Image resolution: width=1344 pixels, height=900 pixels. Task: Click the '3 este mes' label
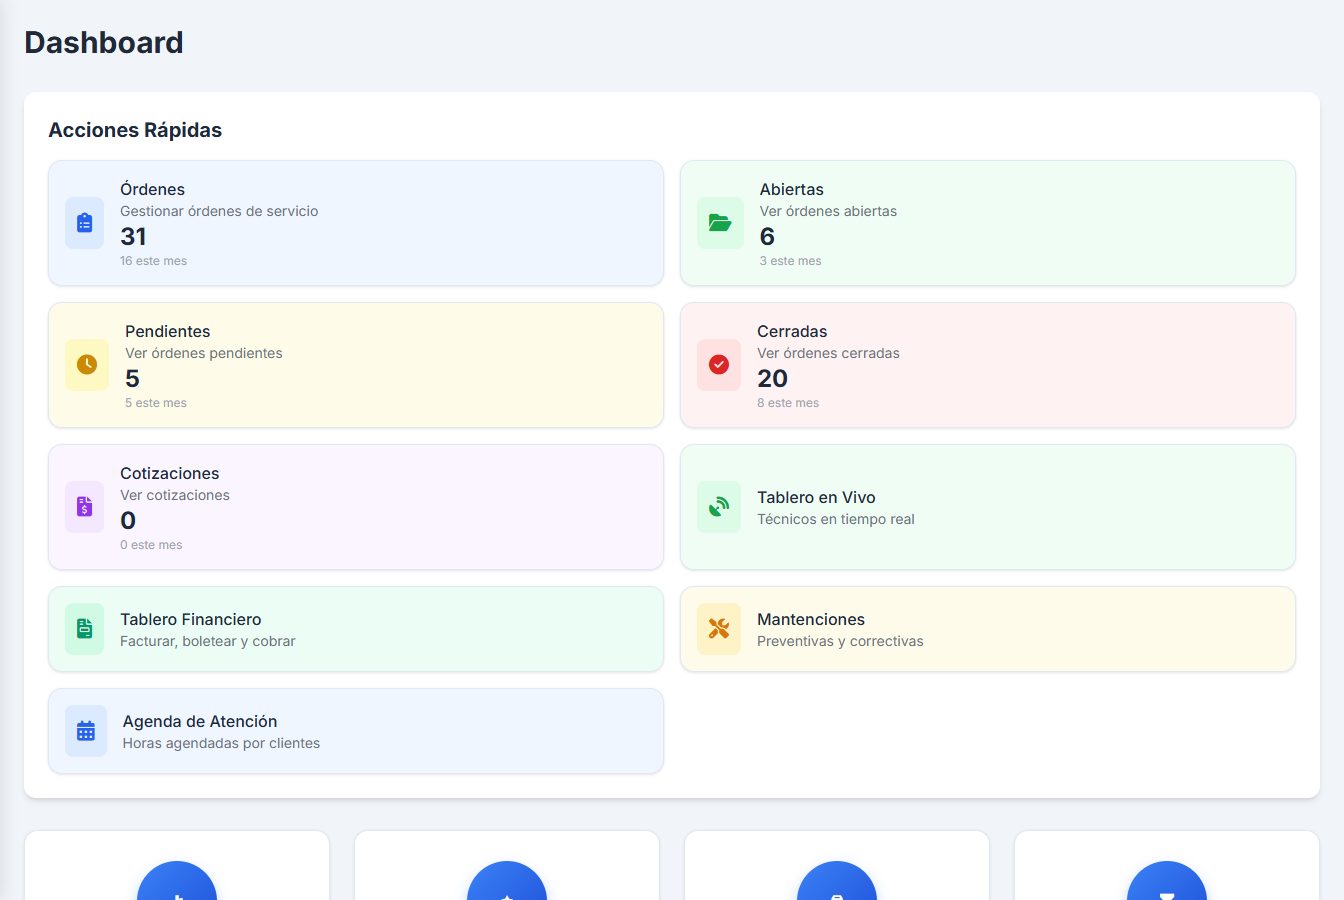[x=790, y=261]
